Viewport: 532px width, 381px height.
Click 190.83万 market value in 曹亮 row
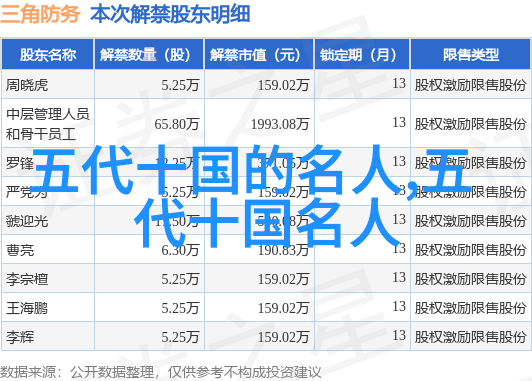(283, 250)
